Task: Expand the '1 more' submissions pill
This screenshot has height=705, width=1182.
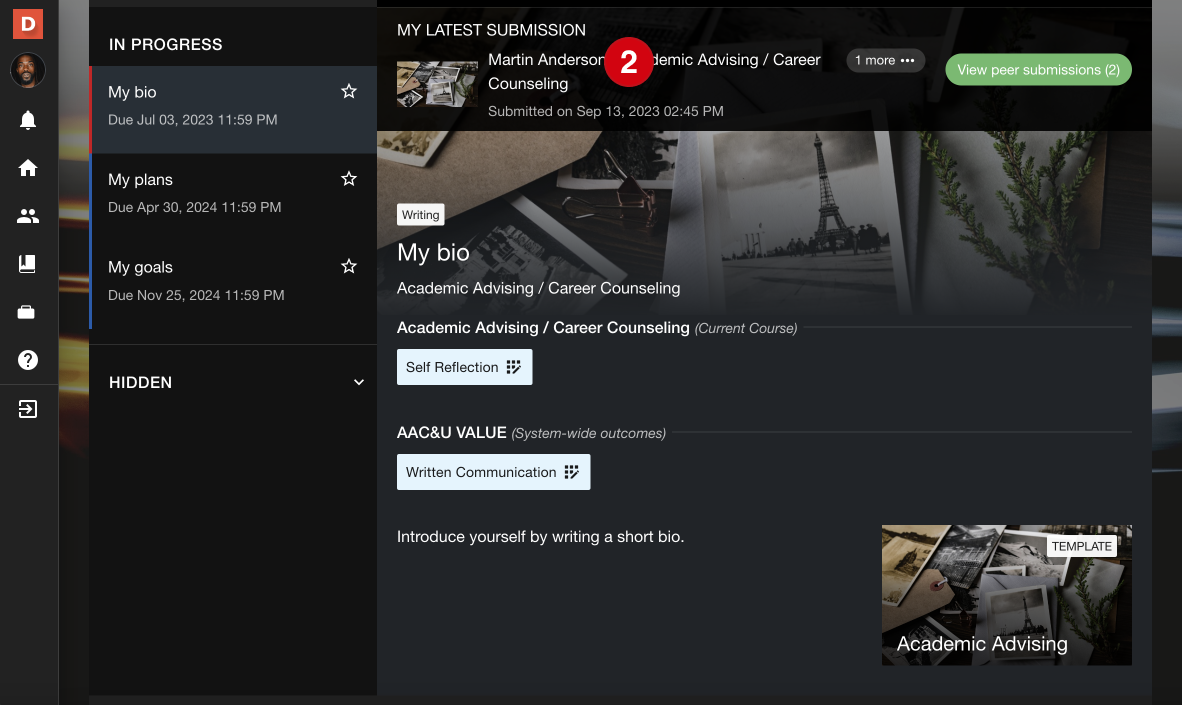Action: tap(885, 61)
